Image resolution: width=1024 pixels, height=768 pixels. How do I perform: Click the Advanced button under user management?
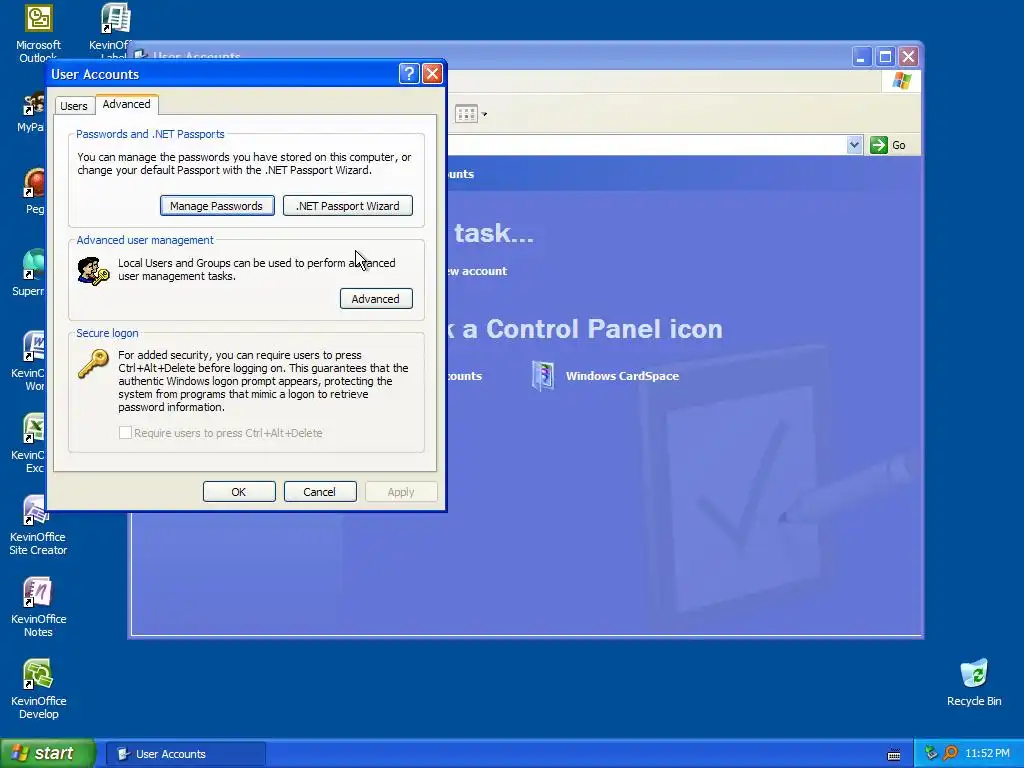pos(376,298)
